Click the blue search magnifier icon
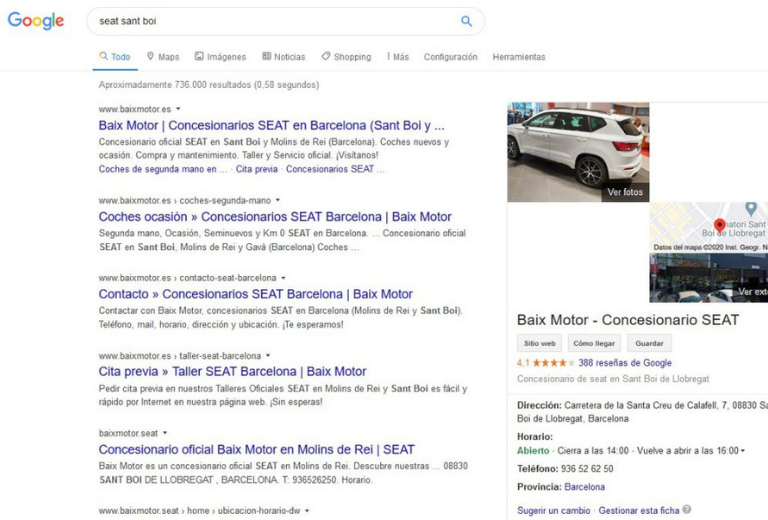This screenshot has height=520, width=768. click(x=466, y=21)
